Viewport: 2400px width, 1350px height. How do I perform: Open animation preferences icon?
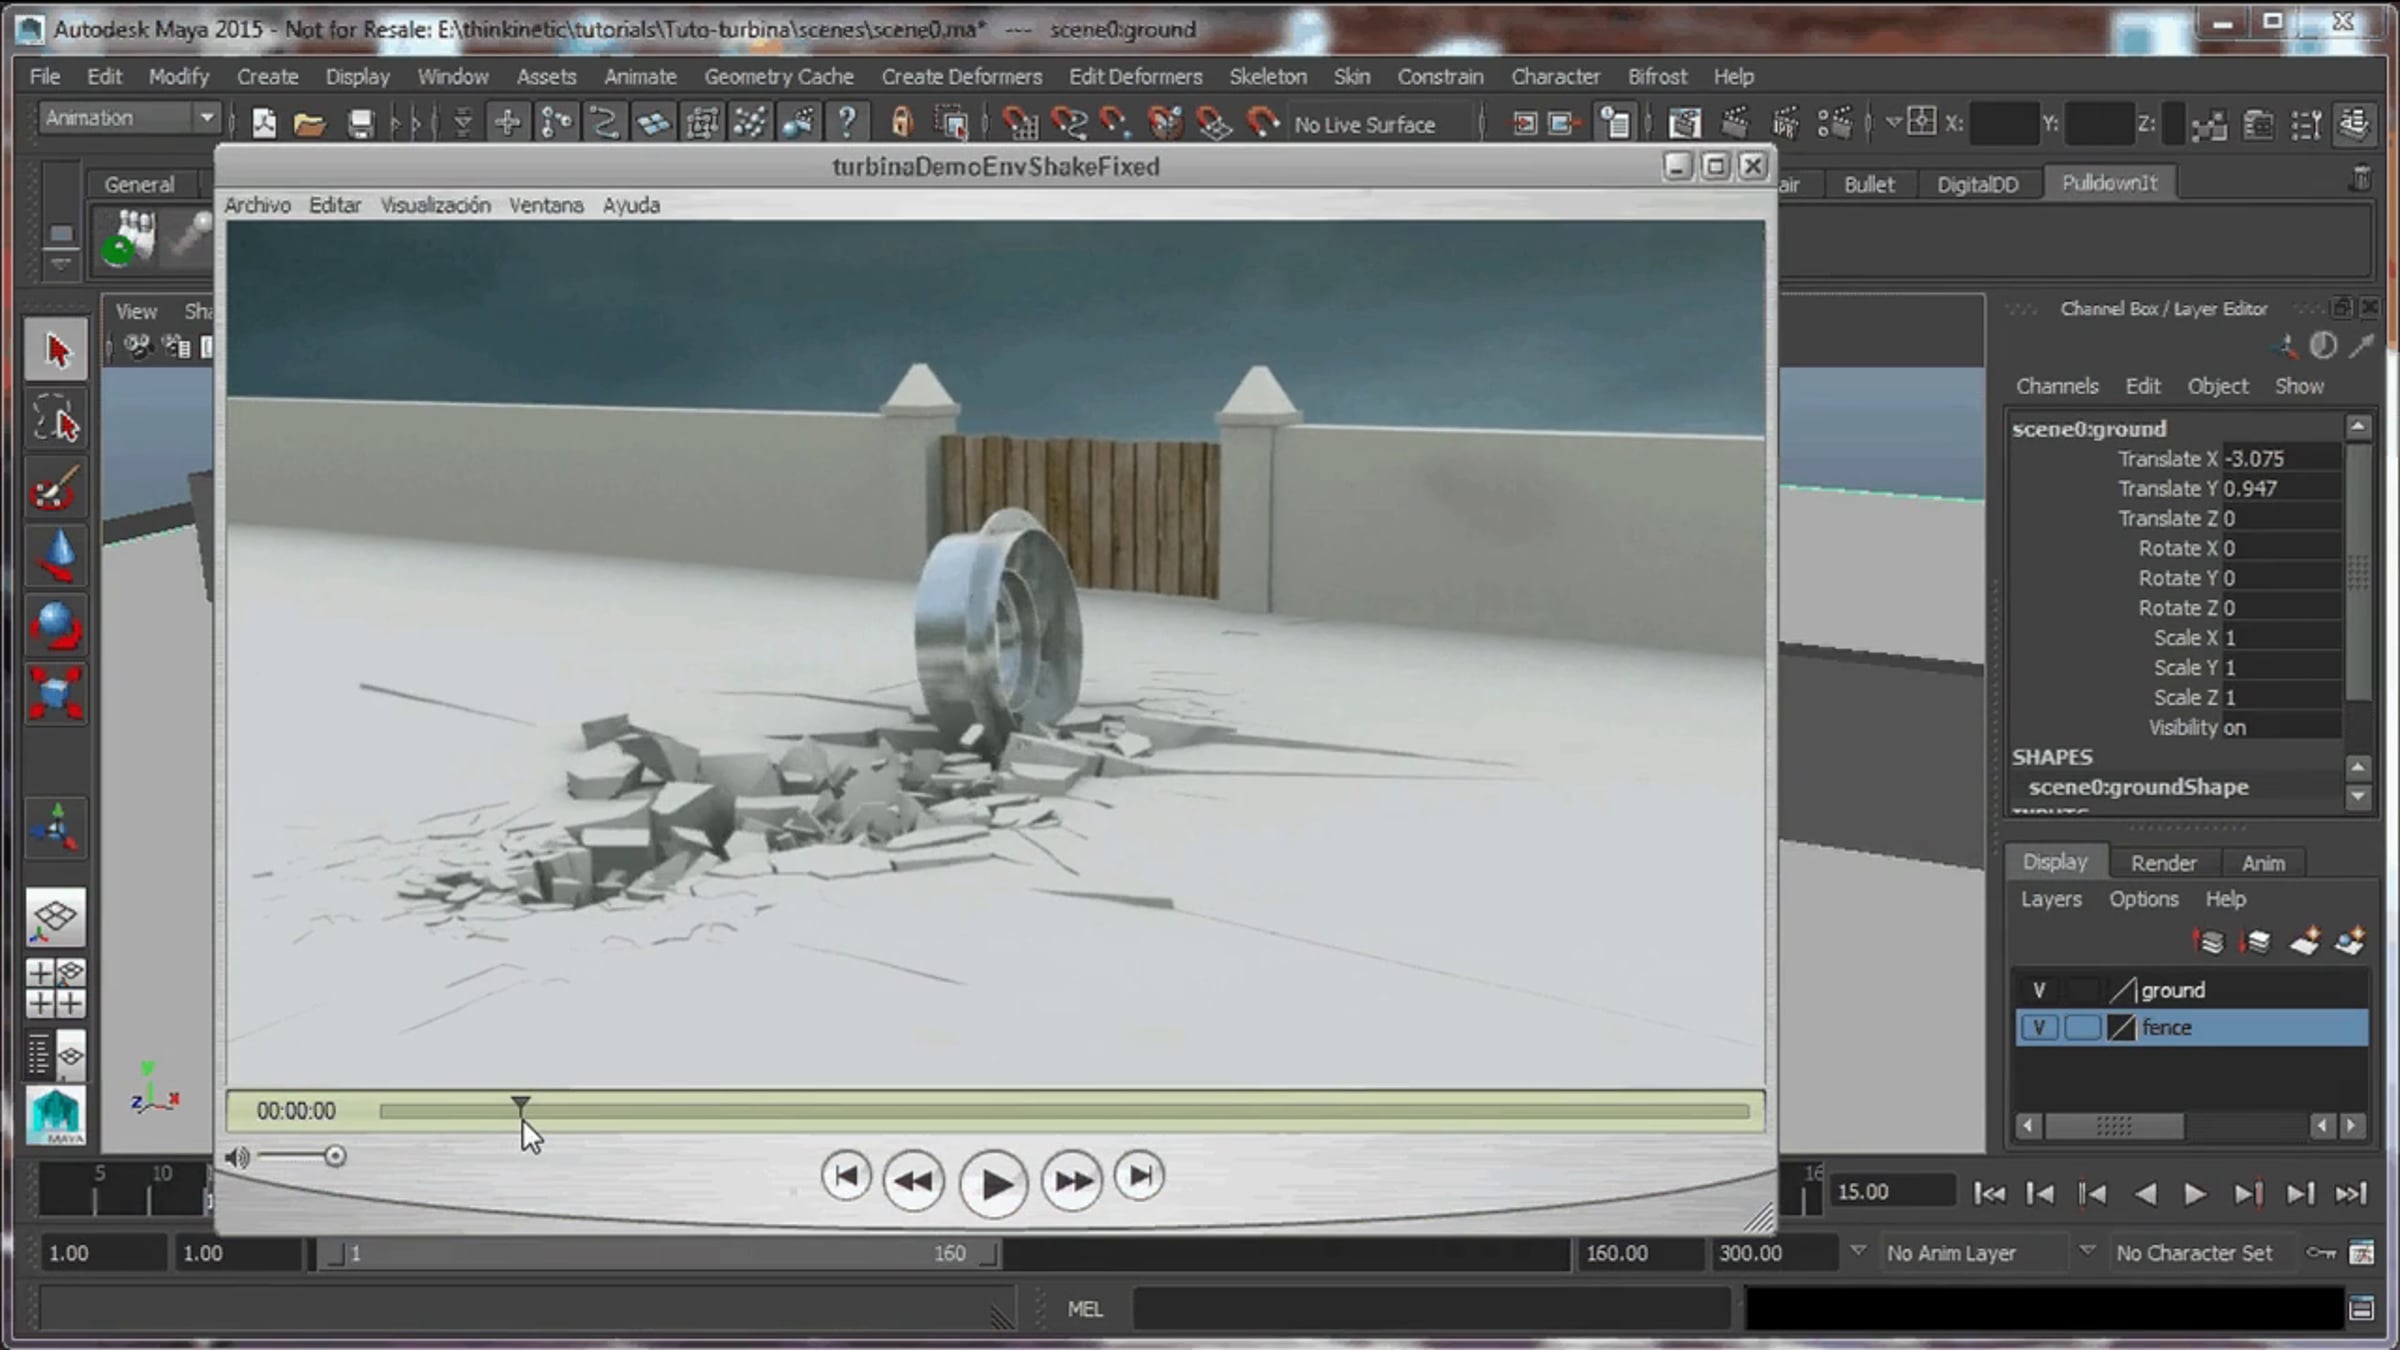pyautogui.click(x=2361, y=1252)
